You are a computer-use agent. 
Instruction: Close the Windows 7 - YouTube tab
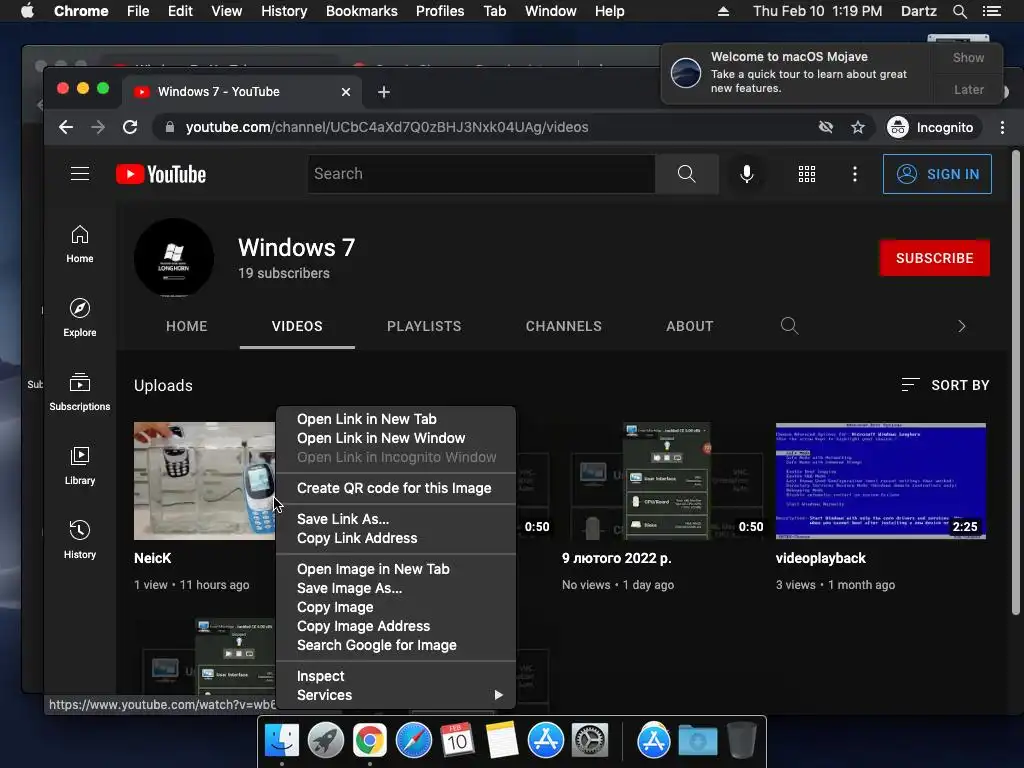[x=345, y=92]
